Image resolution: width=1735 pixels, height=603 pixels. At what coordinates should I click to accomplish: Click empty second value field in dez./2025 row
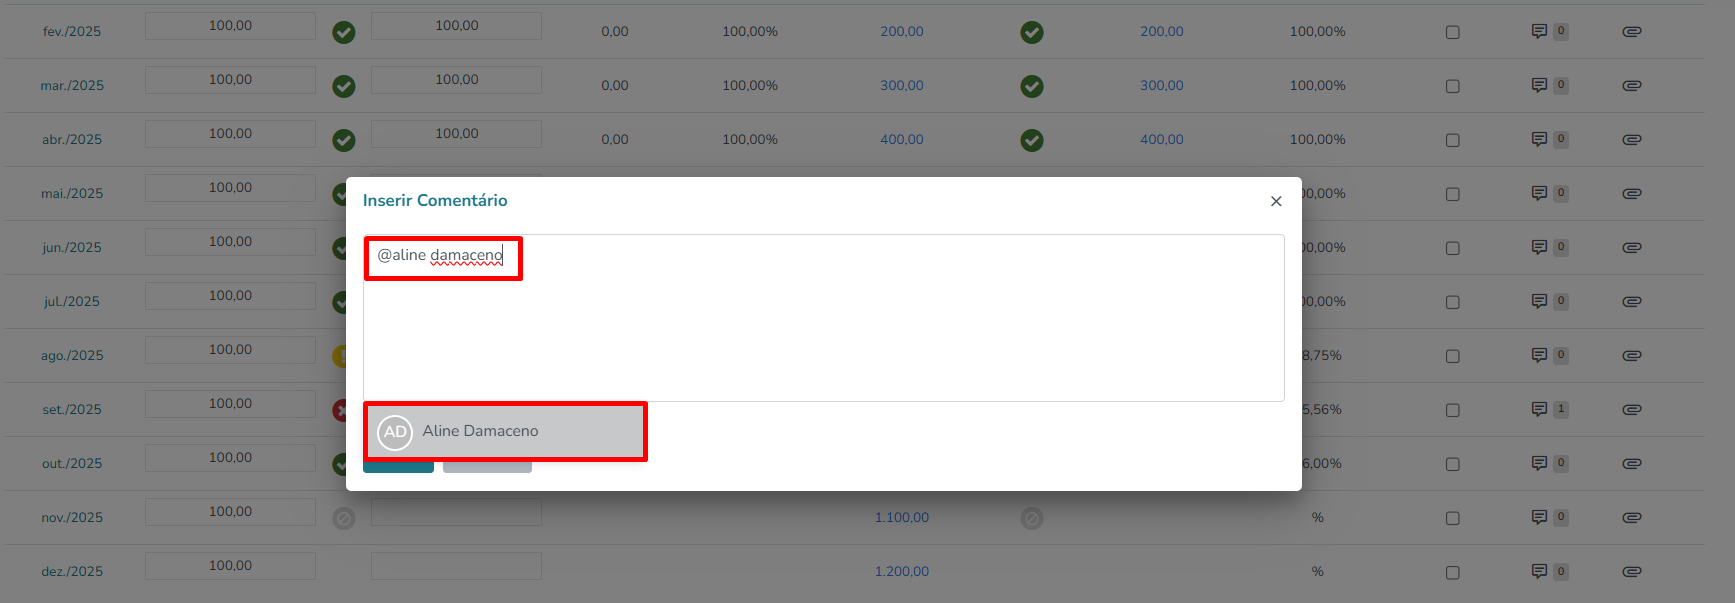tap(456, 566)
